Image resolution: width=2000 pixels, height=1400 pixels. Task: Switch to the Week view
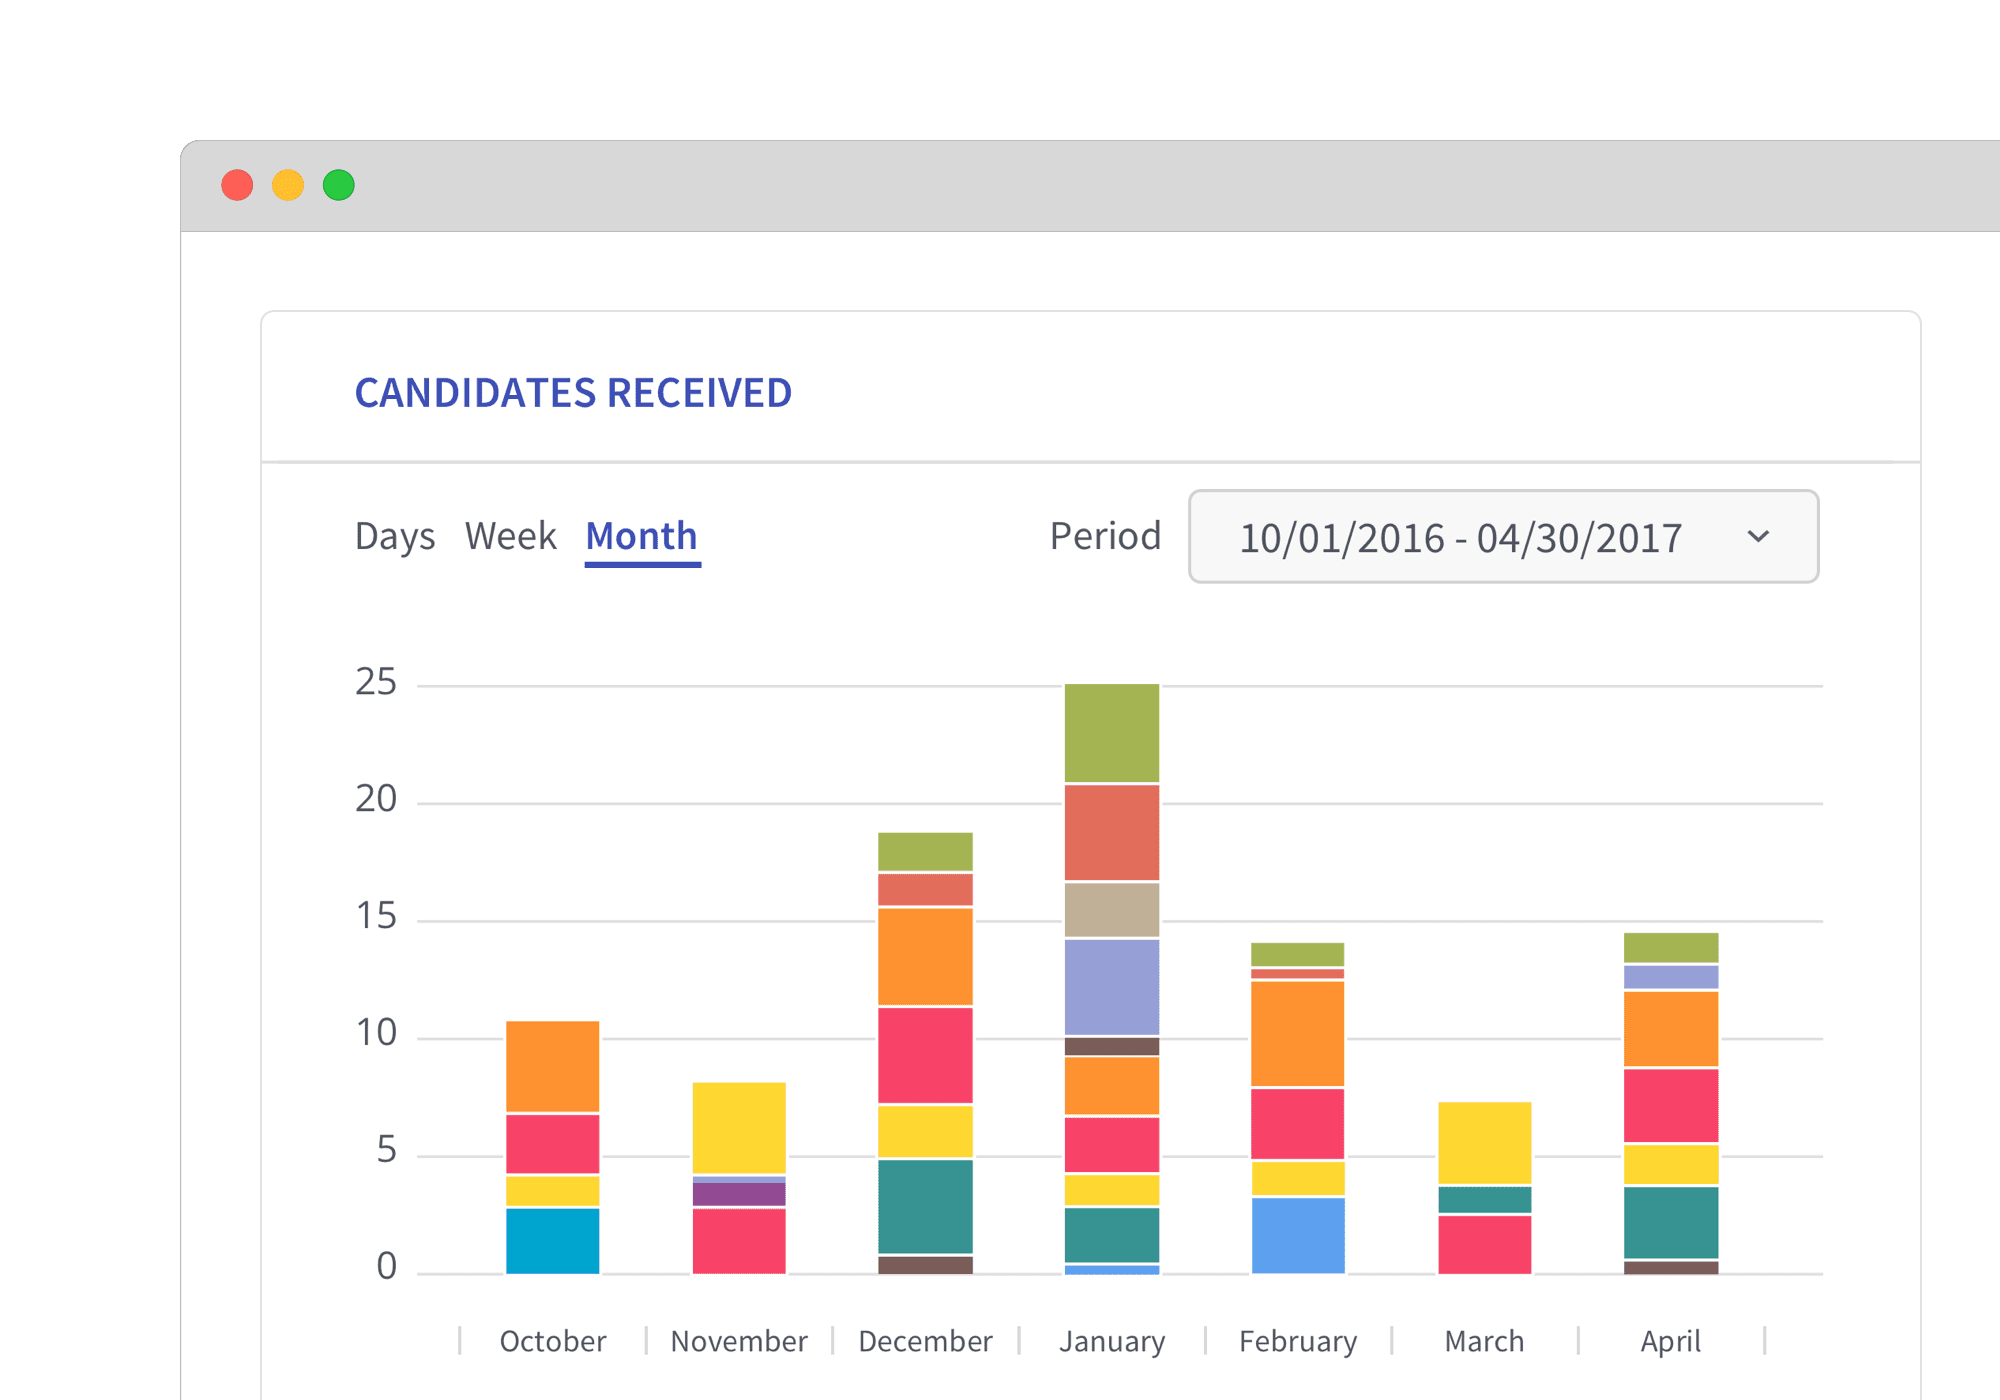click(510, 537)
